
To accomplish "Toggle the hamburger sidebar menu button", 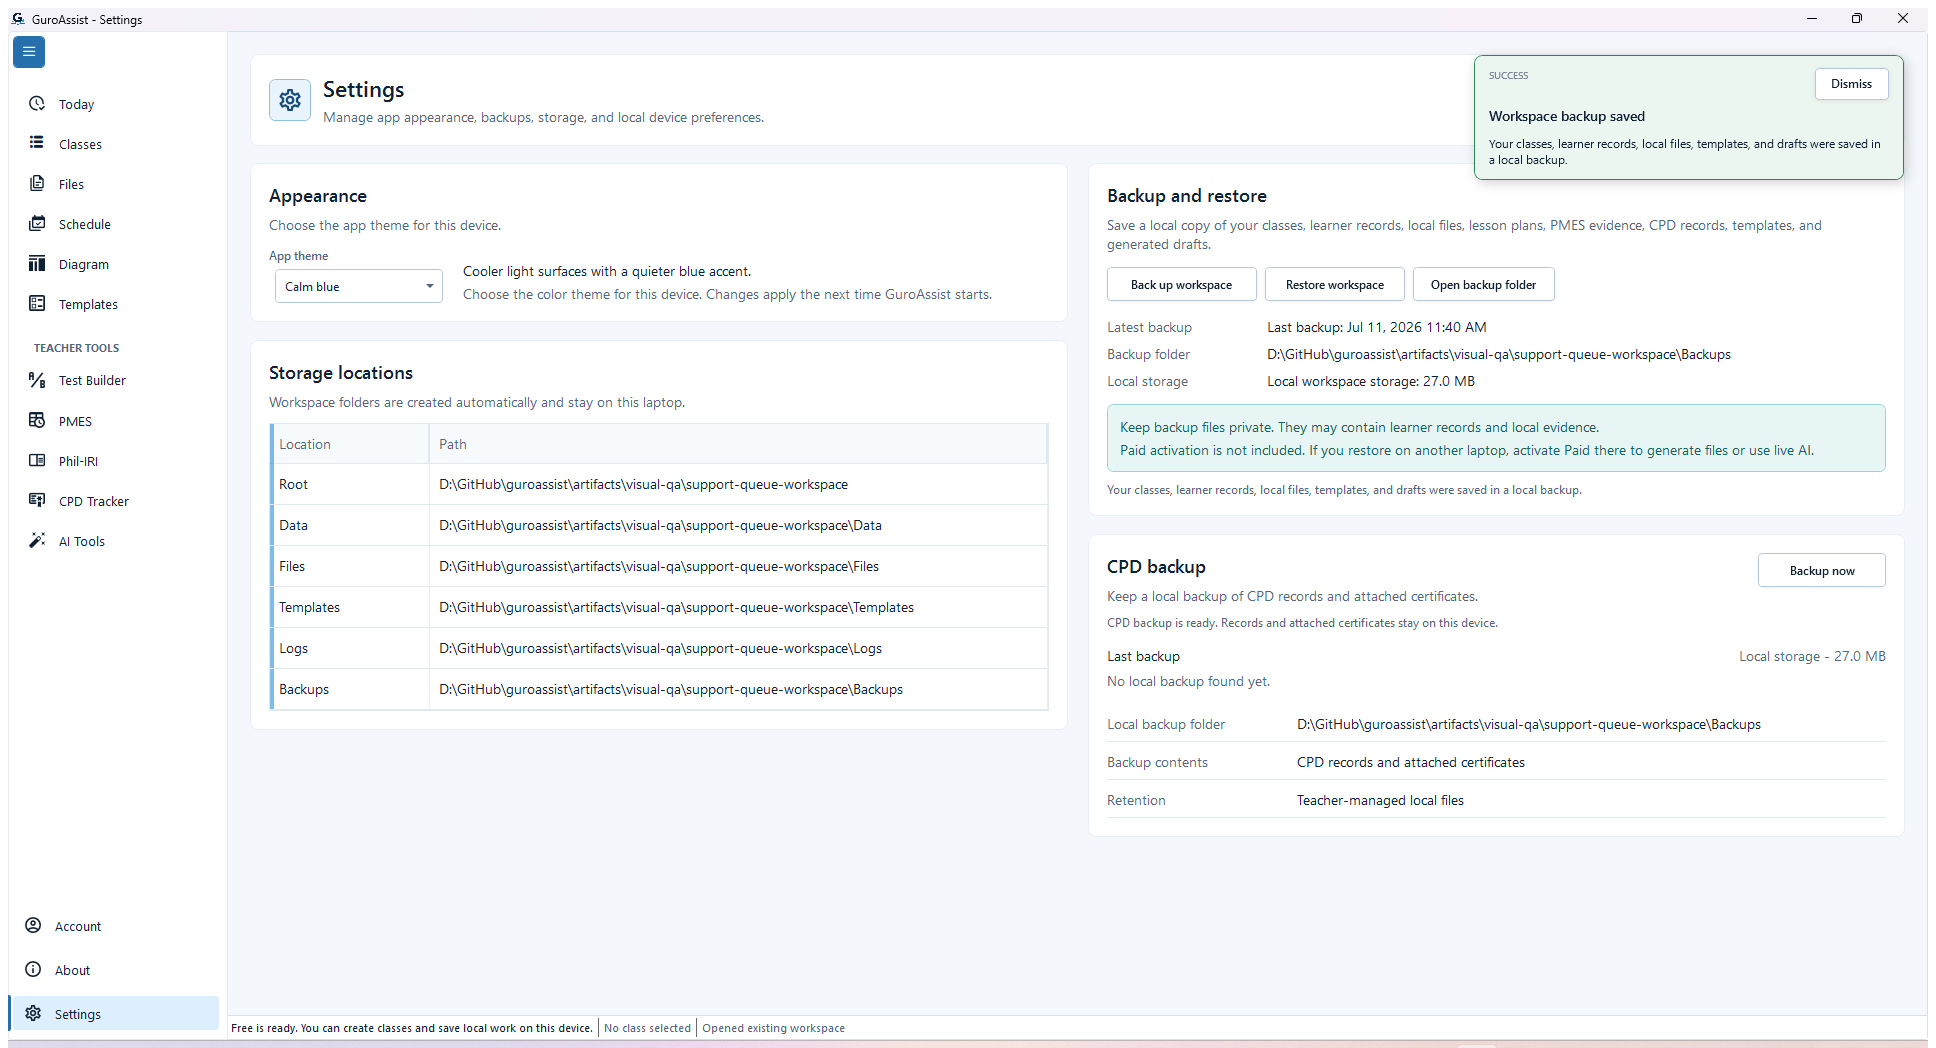I will [x=29, y=52].
